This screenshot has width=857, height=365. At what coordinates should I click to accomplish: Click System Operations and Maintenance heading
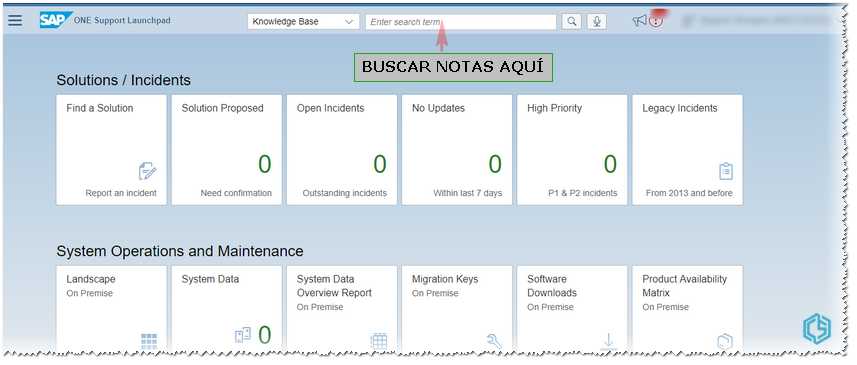pyautogui.click(x=180, y=251)
